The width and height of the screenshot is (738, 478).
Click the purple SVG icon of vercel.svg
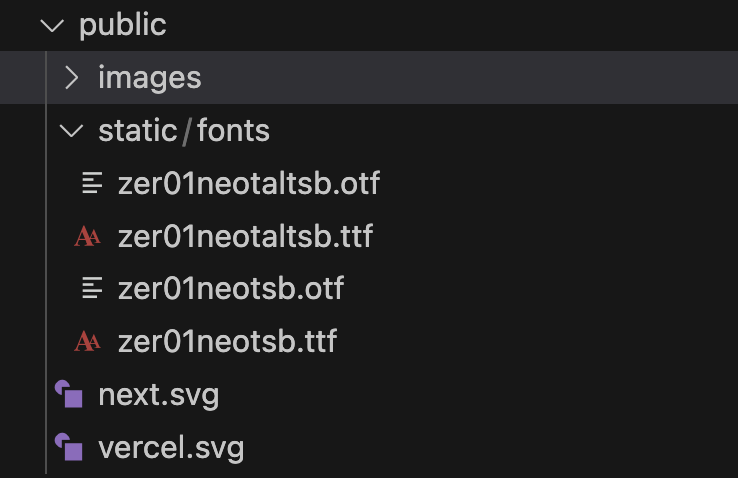pos(69,446)
